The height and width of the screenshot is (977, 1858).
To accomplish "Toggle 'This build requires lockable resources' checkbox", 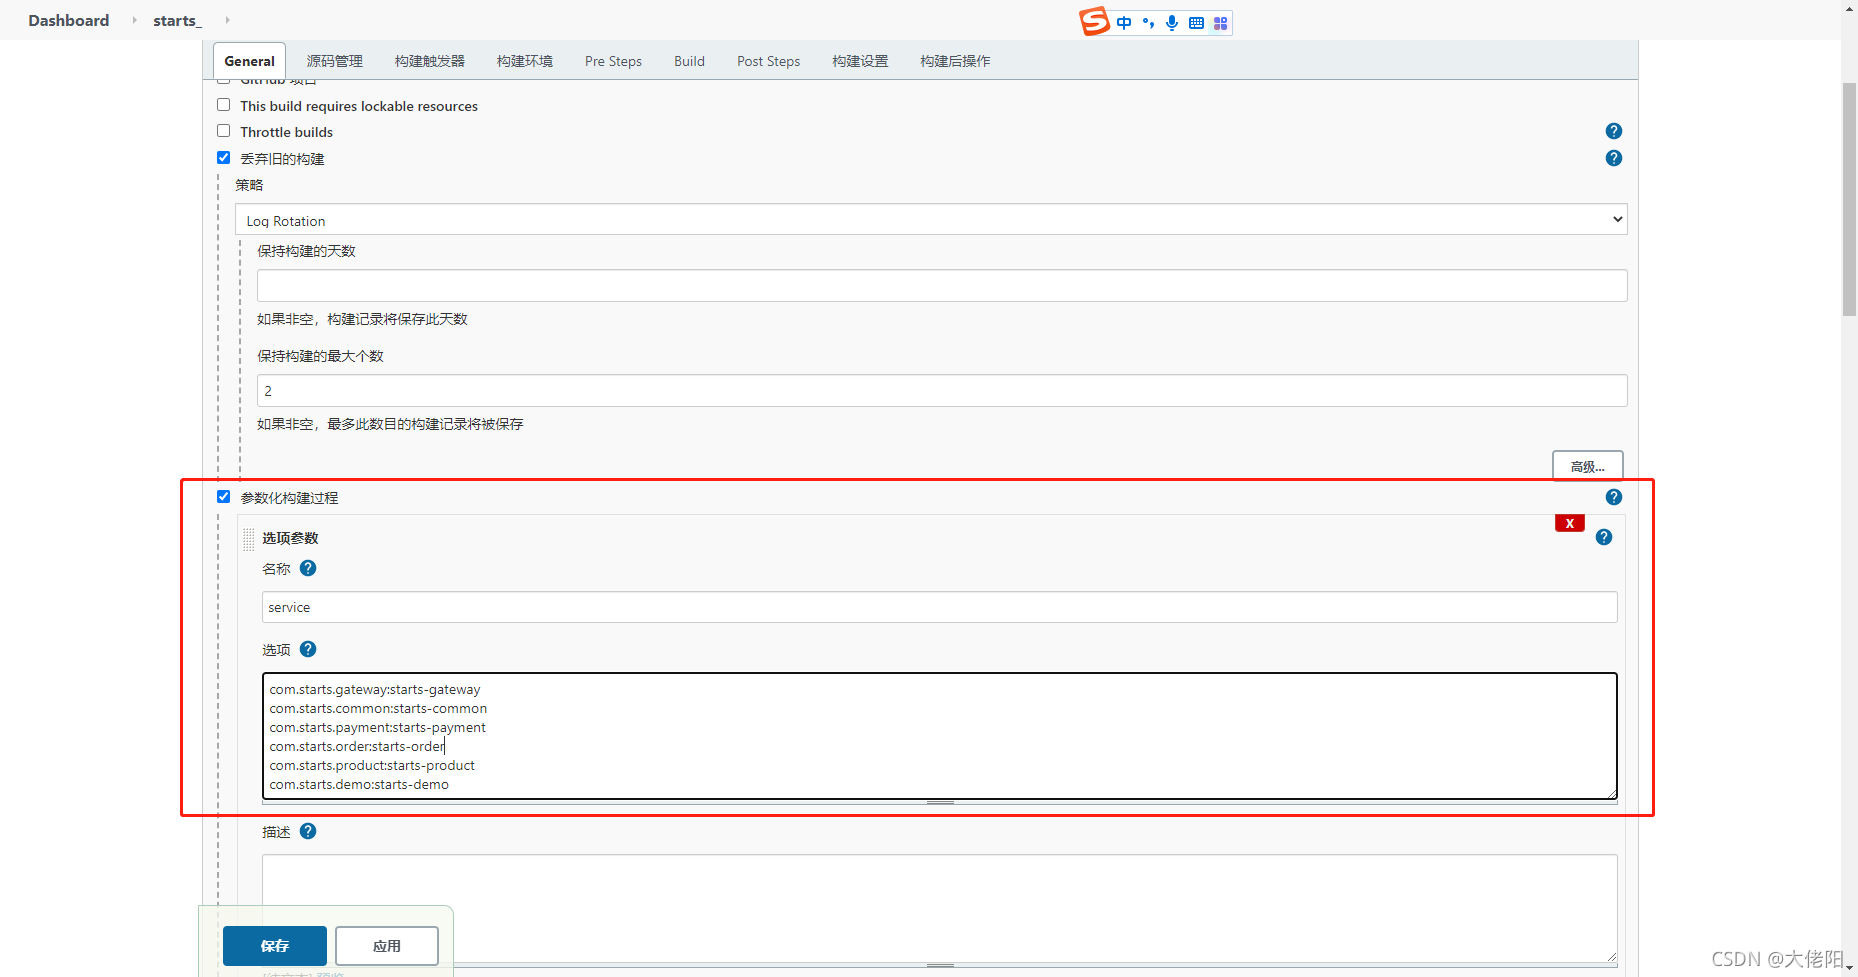I will [223, 105].
